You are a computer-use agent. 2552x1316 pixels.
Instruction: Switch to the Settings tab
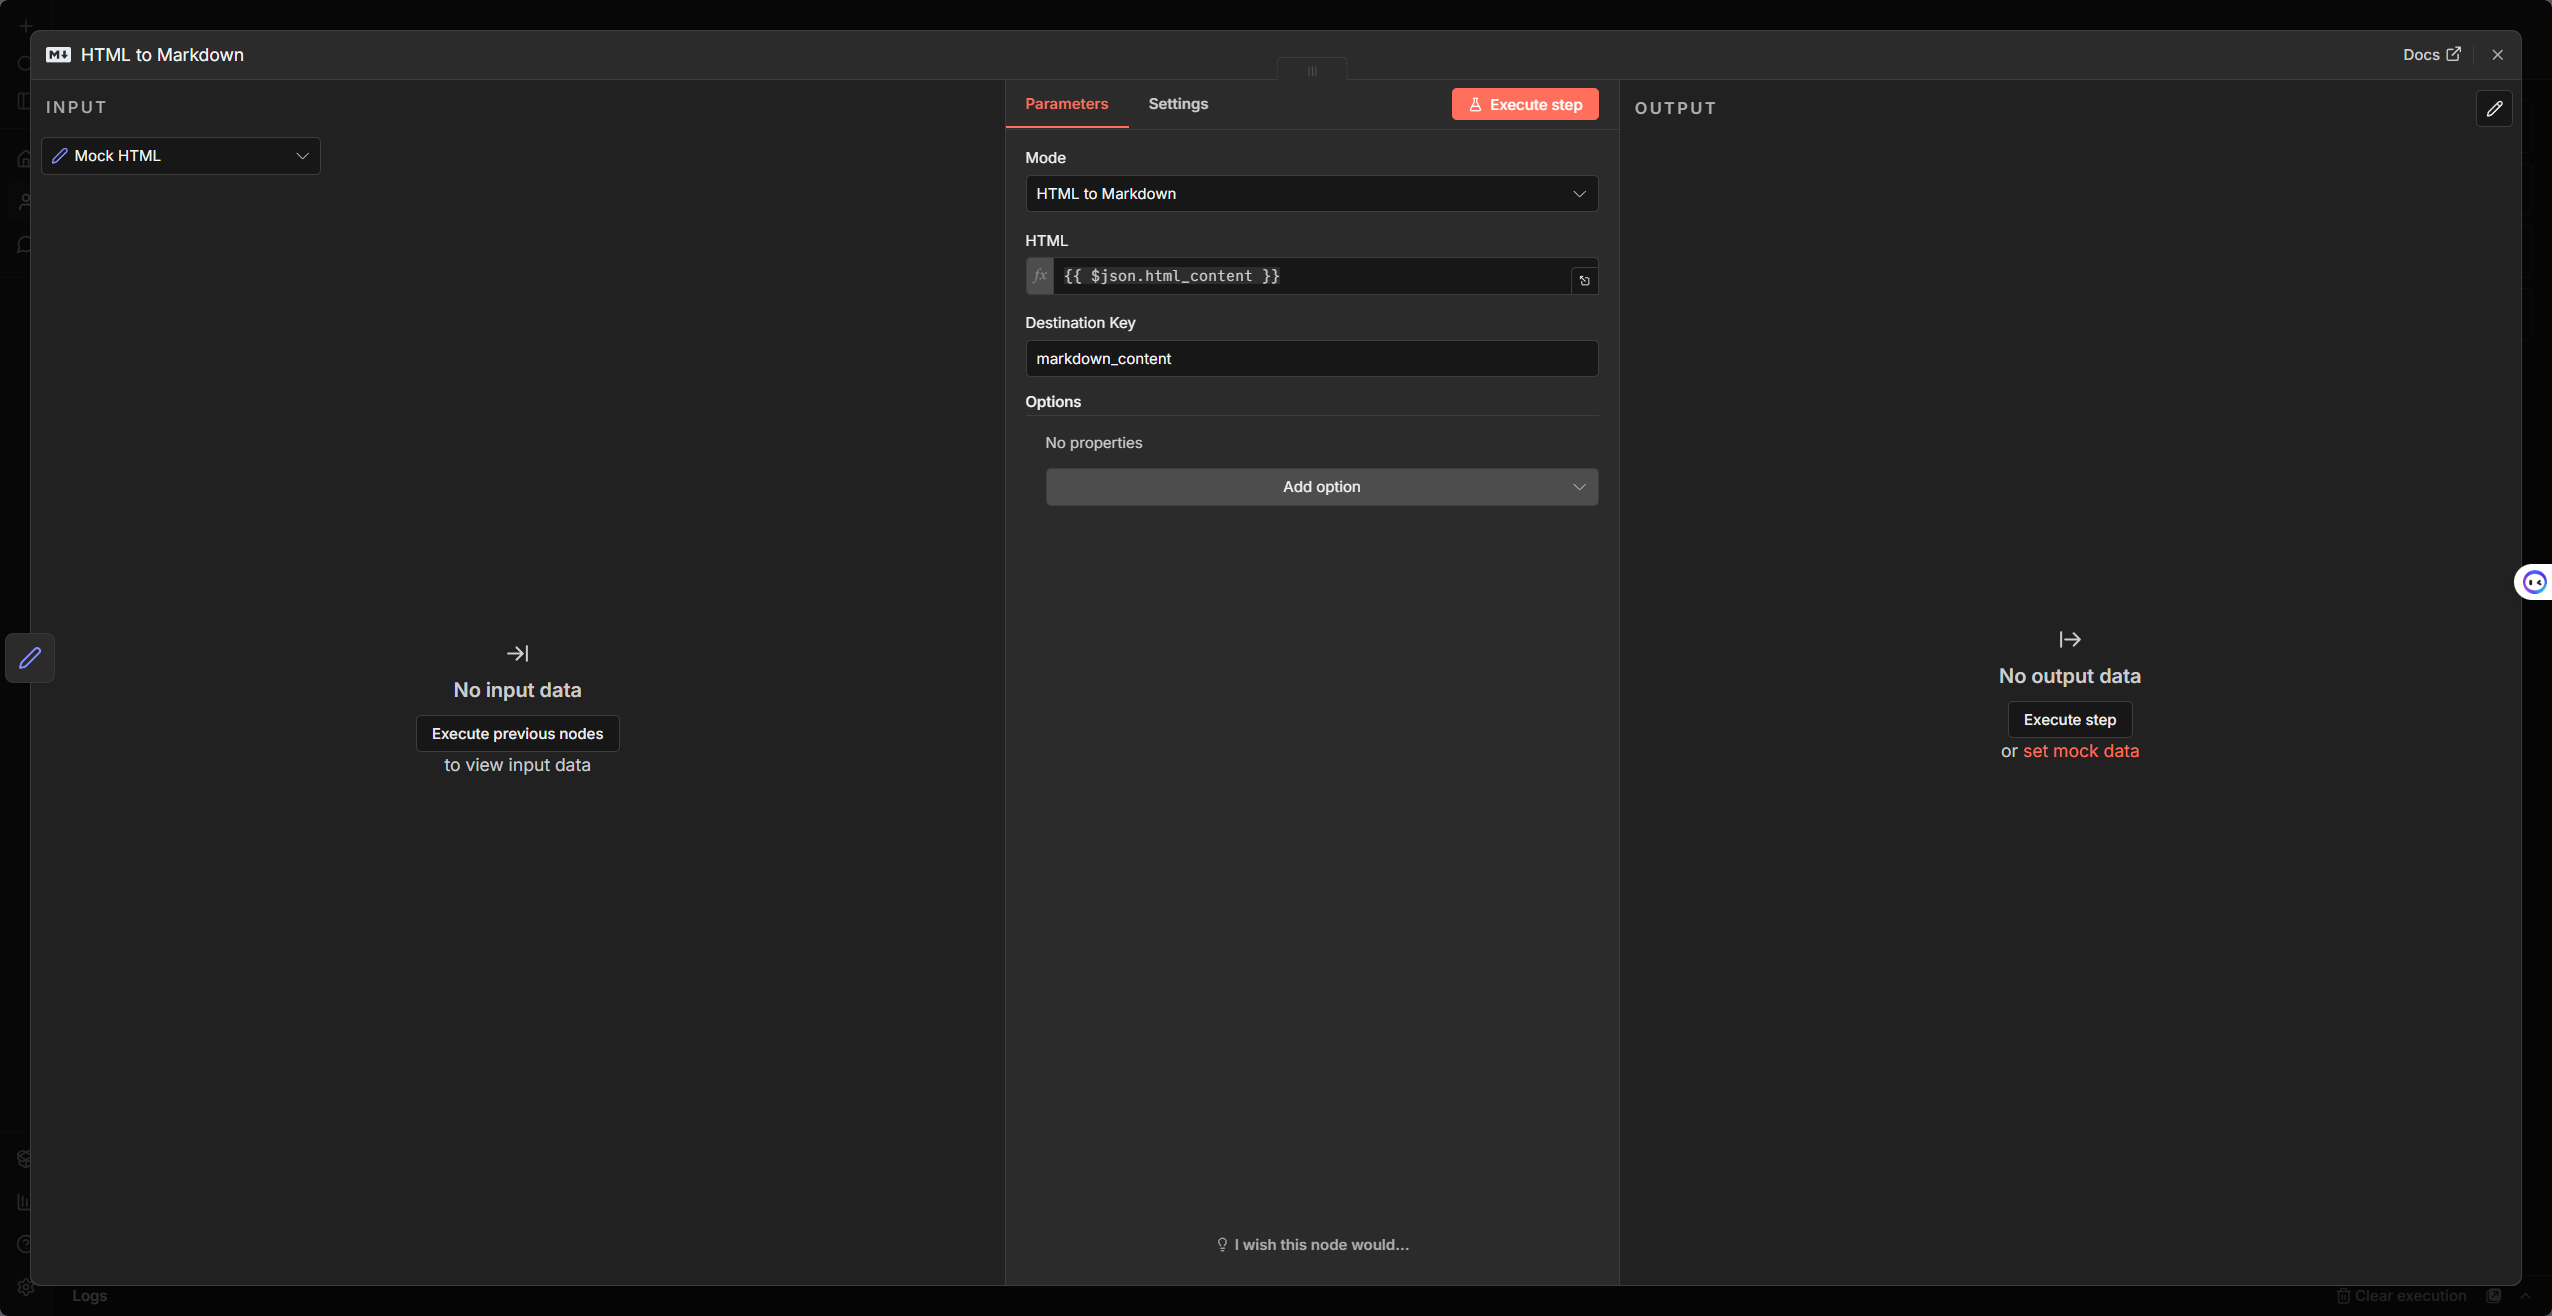[1178, 104]
